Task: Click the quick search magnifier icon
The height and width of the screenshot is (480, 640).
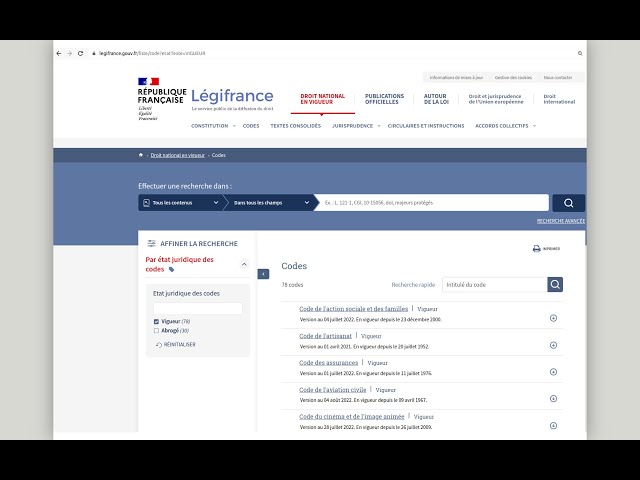Action: pos(555,285)
